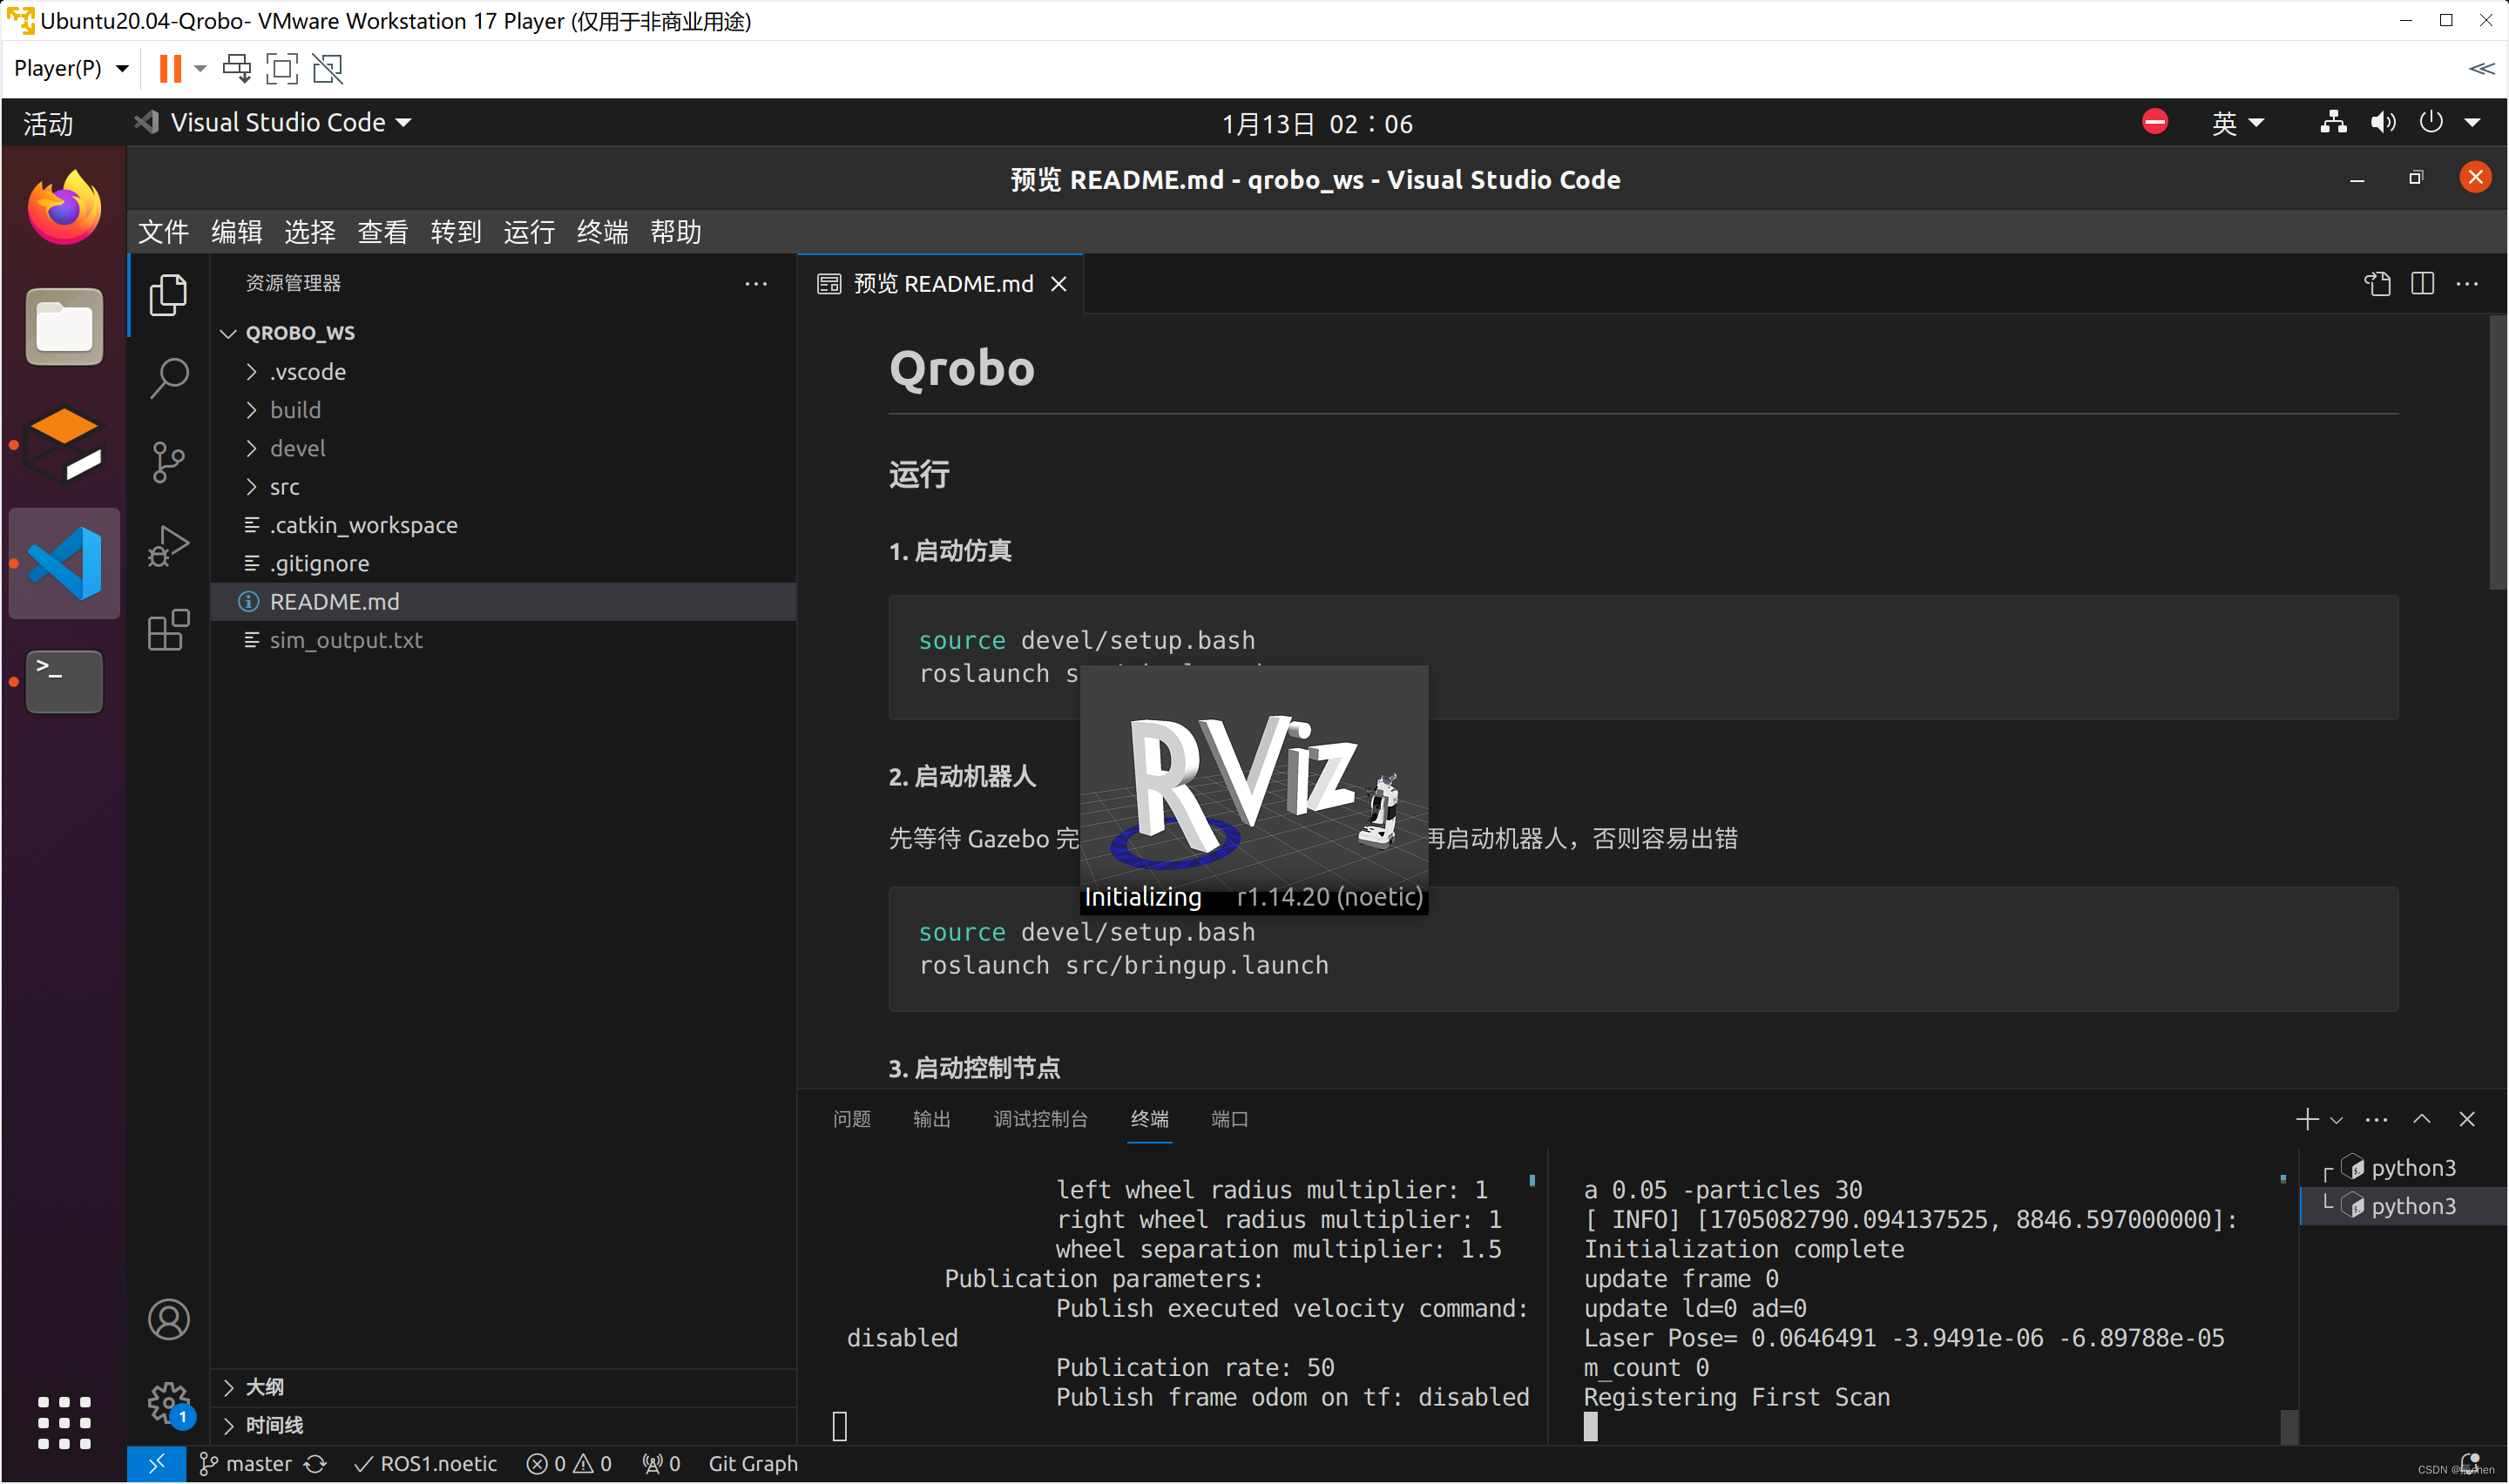Open the clock showing 1月13日 02:06
This screenshot has width=2509, height=1484.
(1317, 123)
